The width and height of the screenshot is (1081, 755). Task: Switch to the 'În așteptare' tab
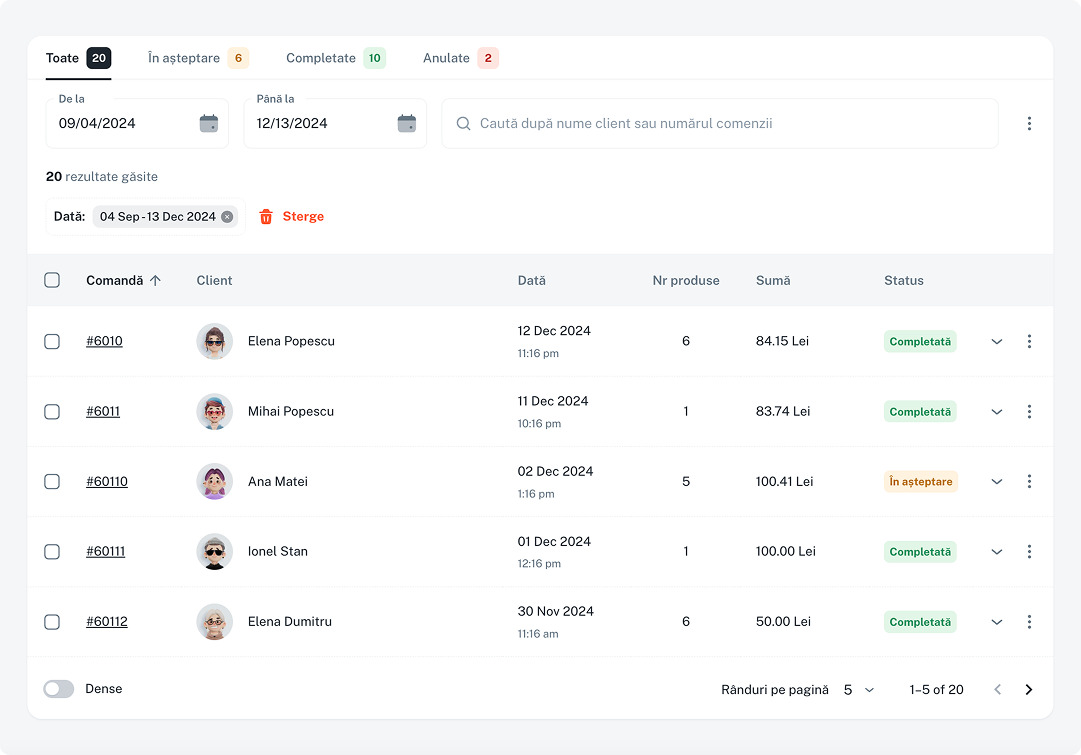[x=197, y=58]
